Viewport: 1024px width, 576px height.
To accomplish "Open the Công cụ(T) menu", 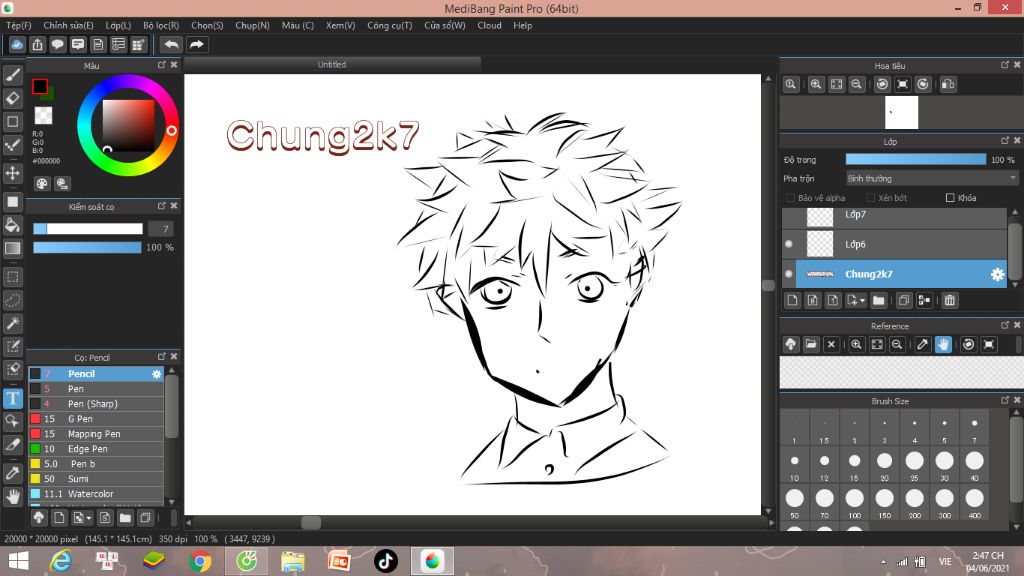I will [x=389, y=25].
